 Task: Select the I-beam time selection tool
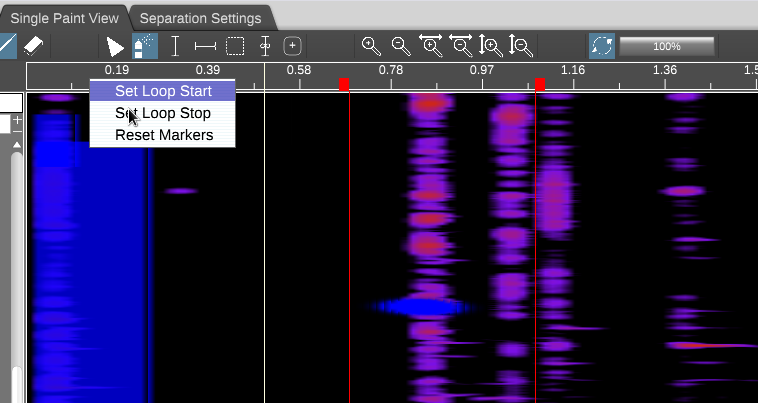[x=175, y=46]
